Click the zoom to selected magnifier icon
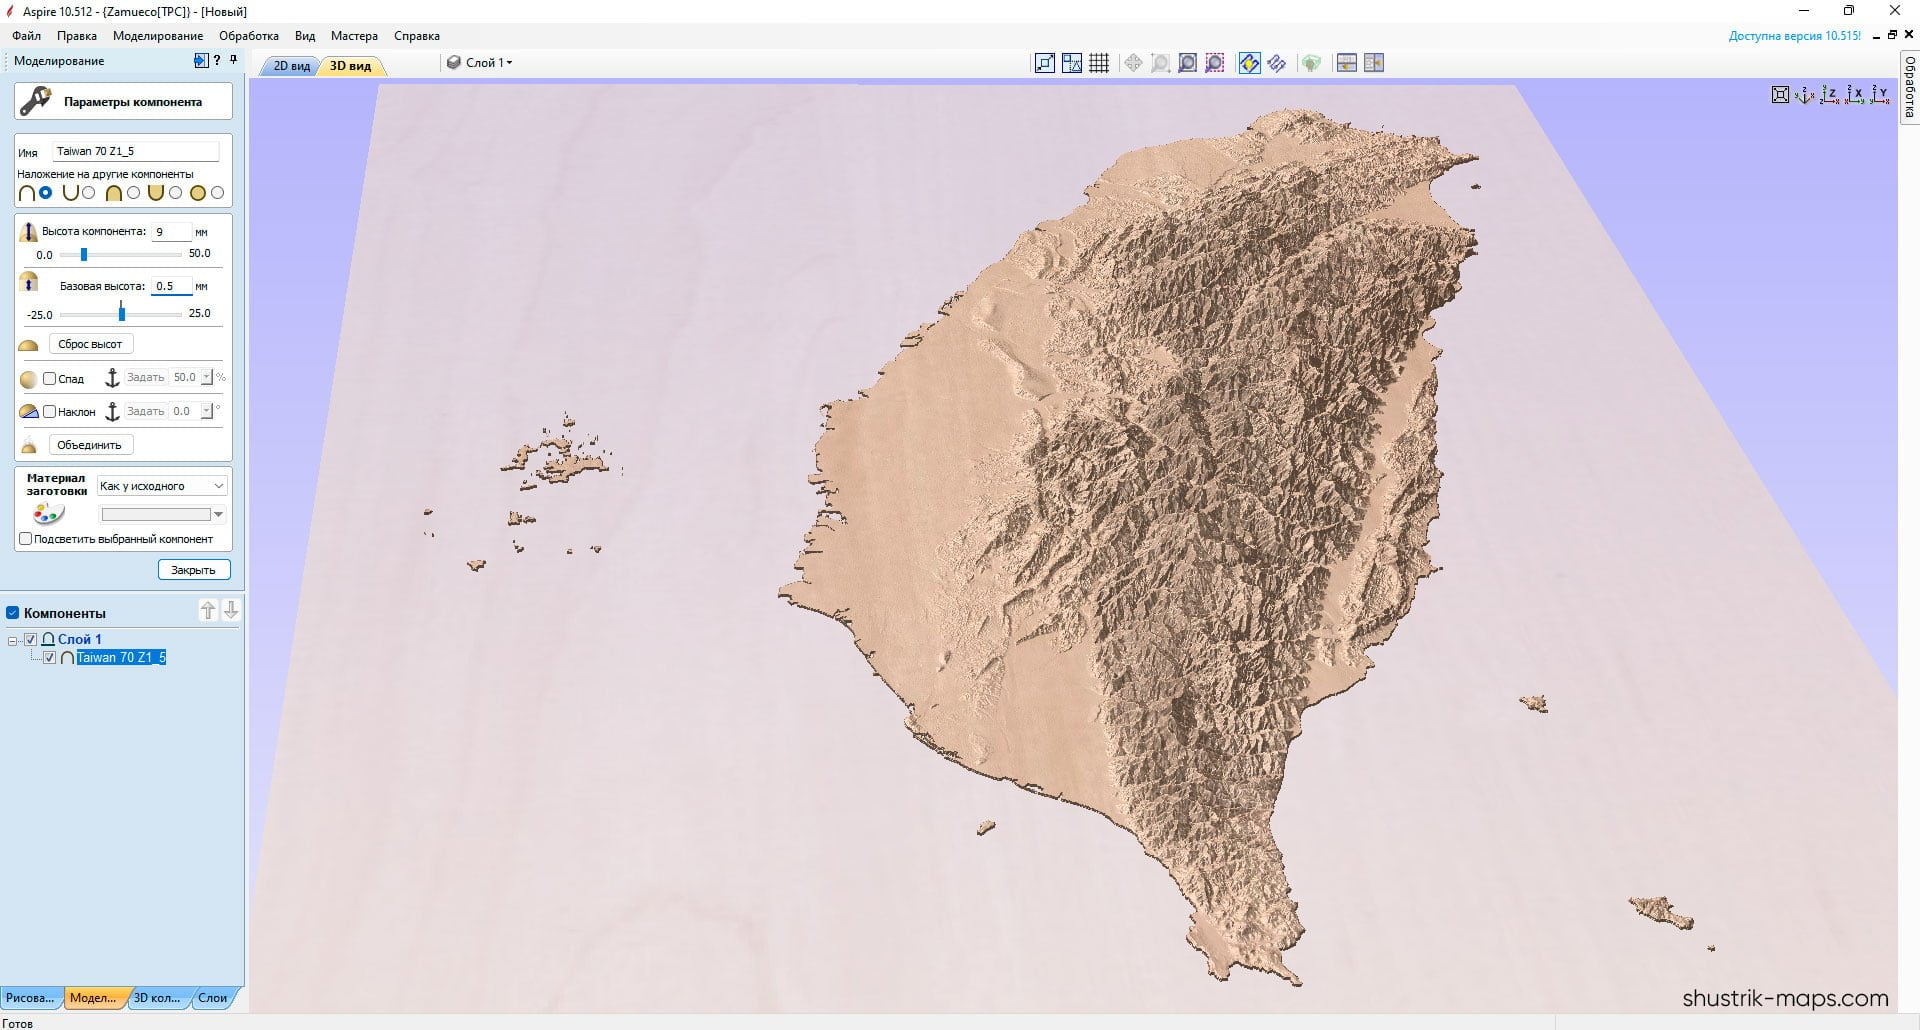 pyautogui.click(x=1214, y=63)
